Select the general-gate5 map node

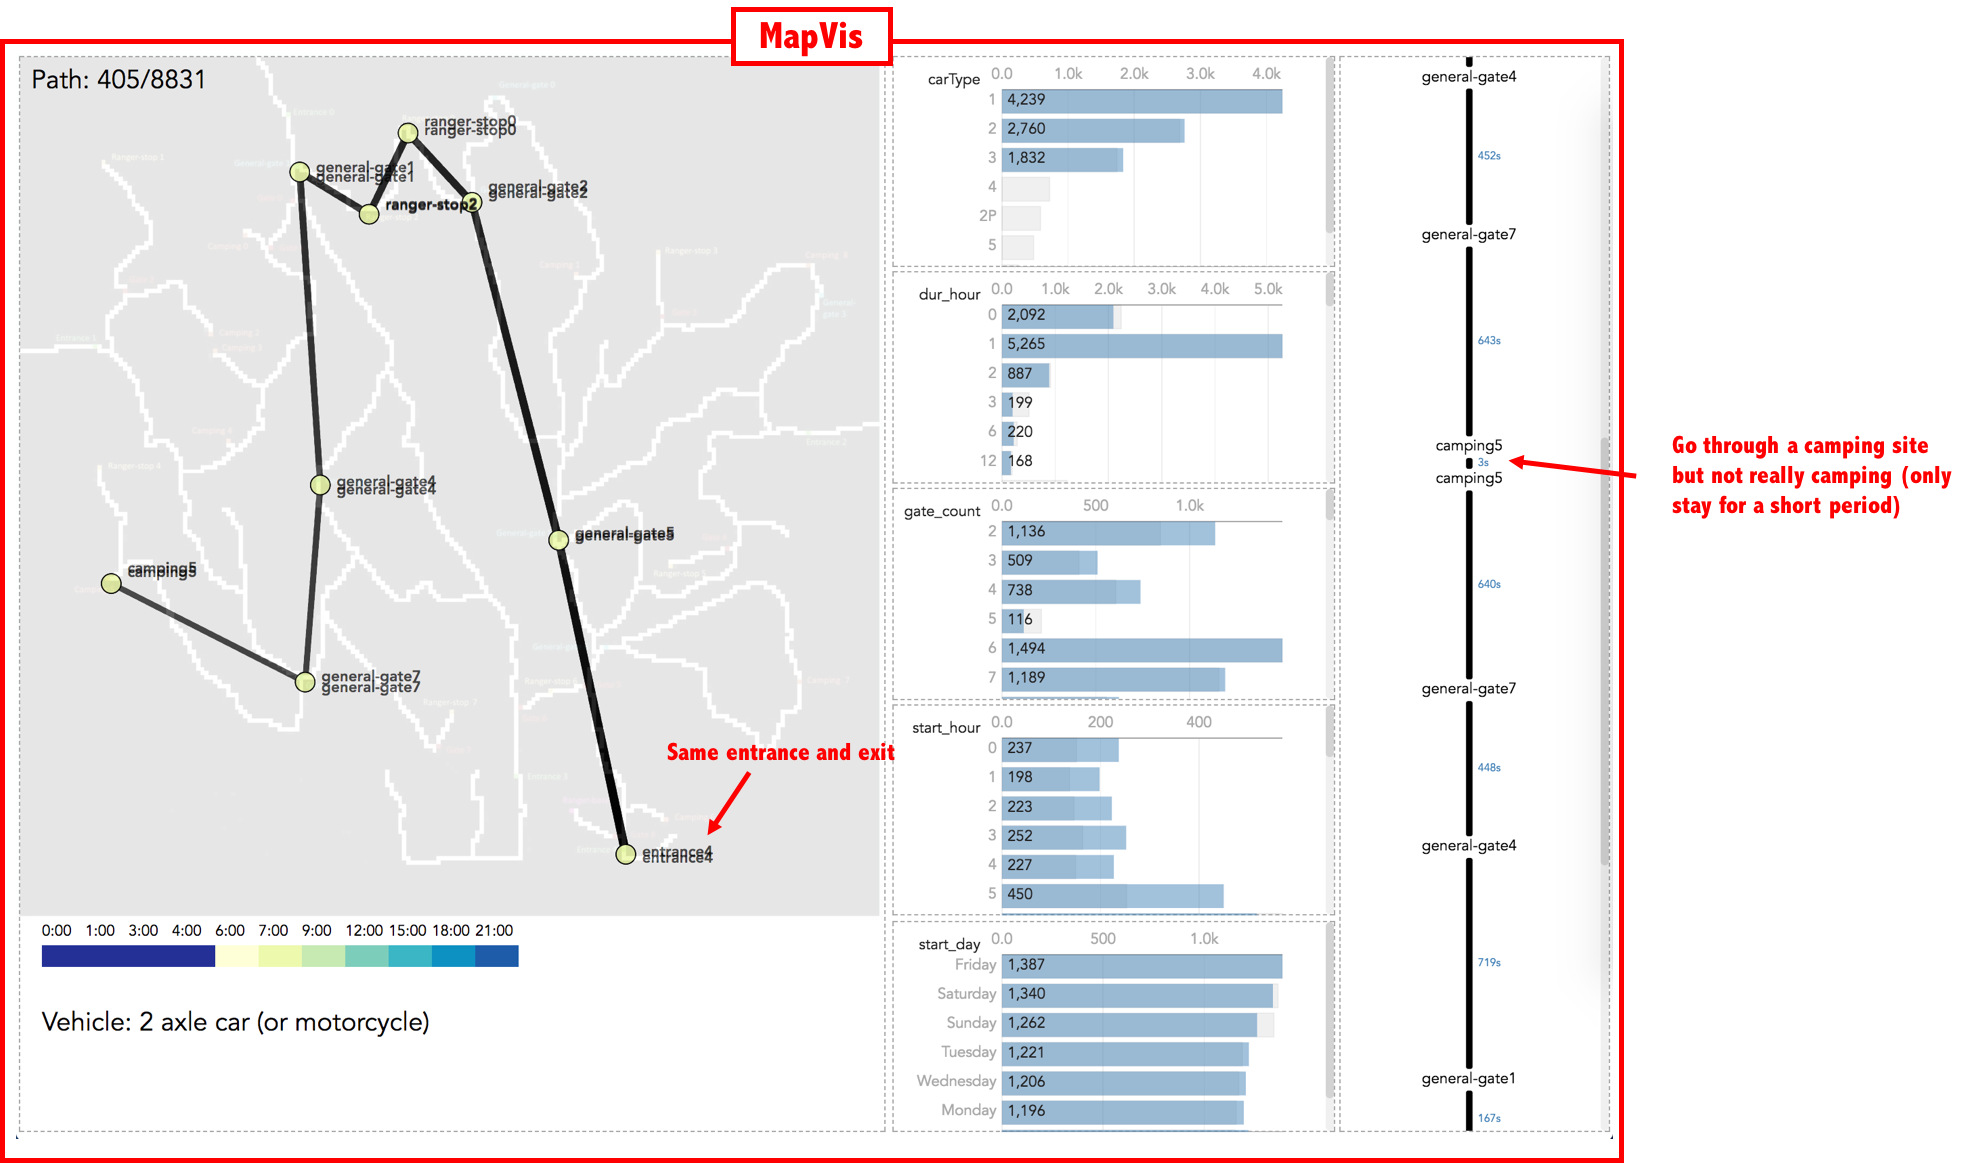pyautogui.click(x=559, y=540)
